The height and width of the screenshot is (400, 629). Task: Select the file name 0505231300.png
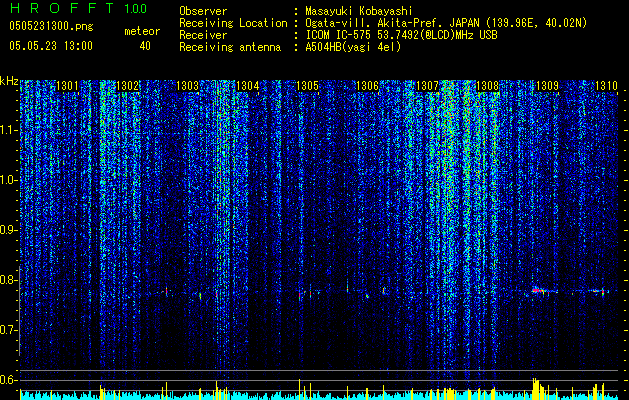51,26
